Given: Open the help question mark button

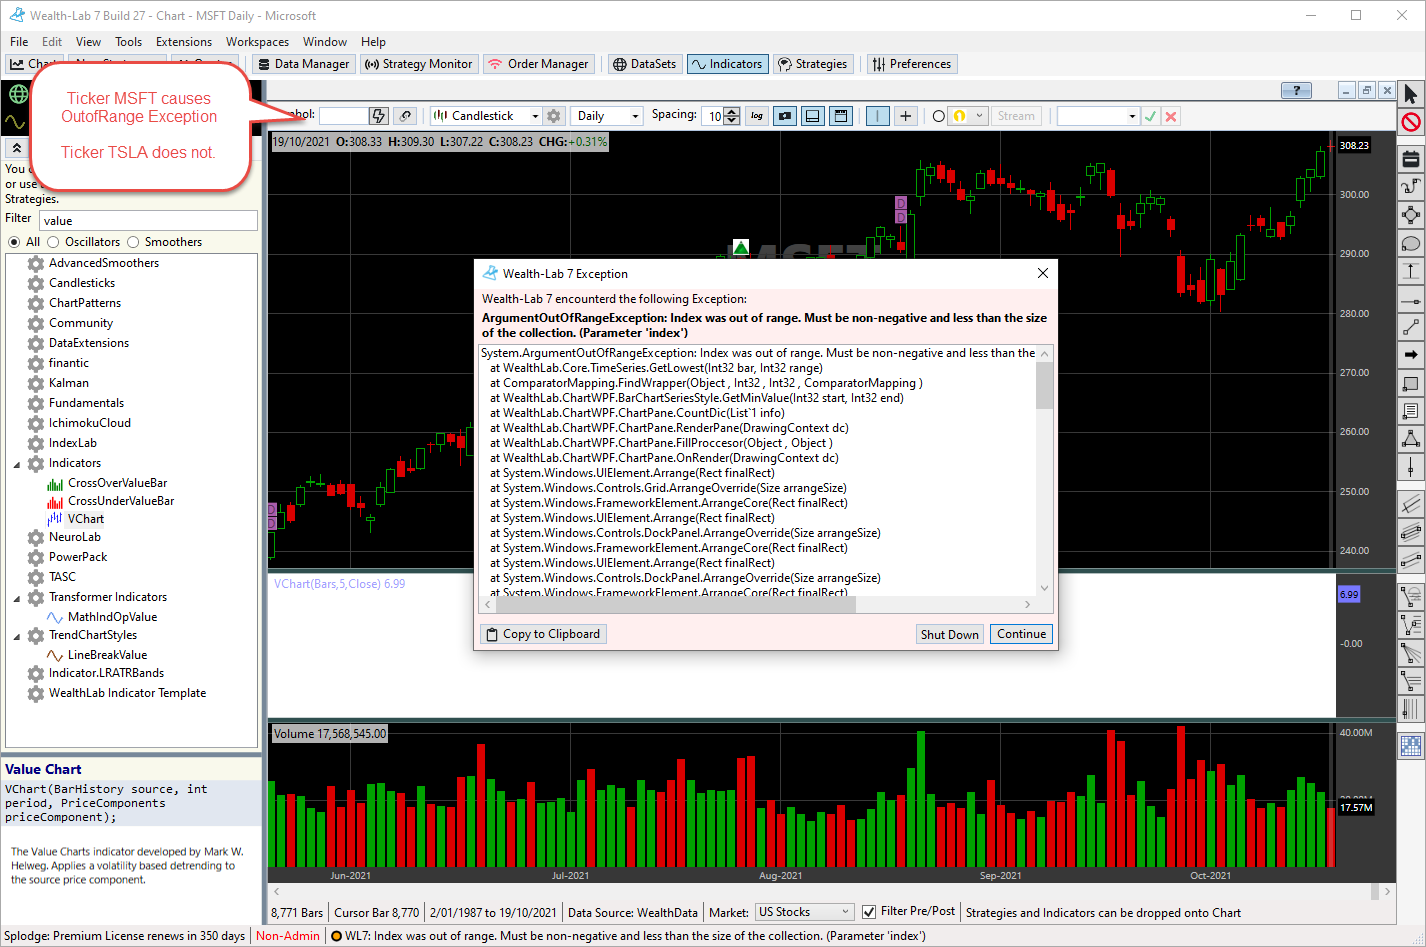Looking at the screenshot, I should [1296, 90].
